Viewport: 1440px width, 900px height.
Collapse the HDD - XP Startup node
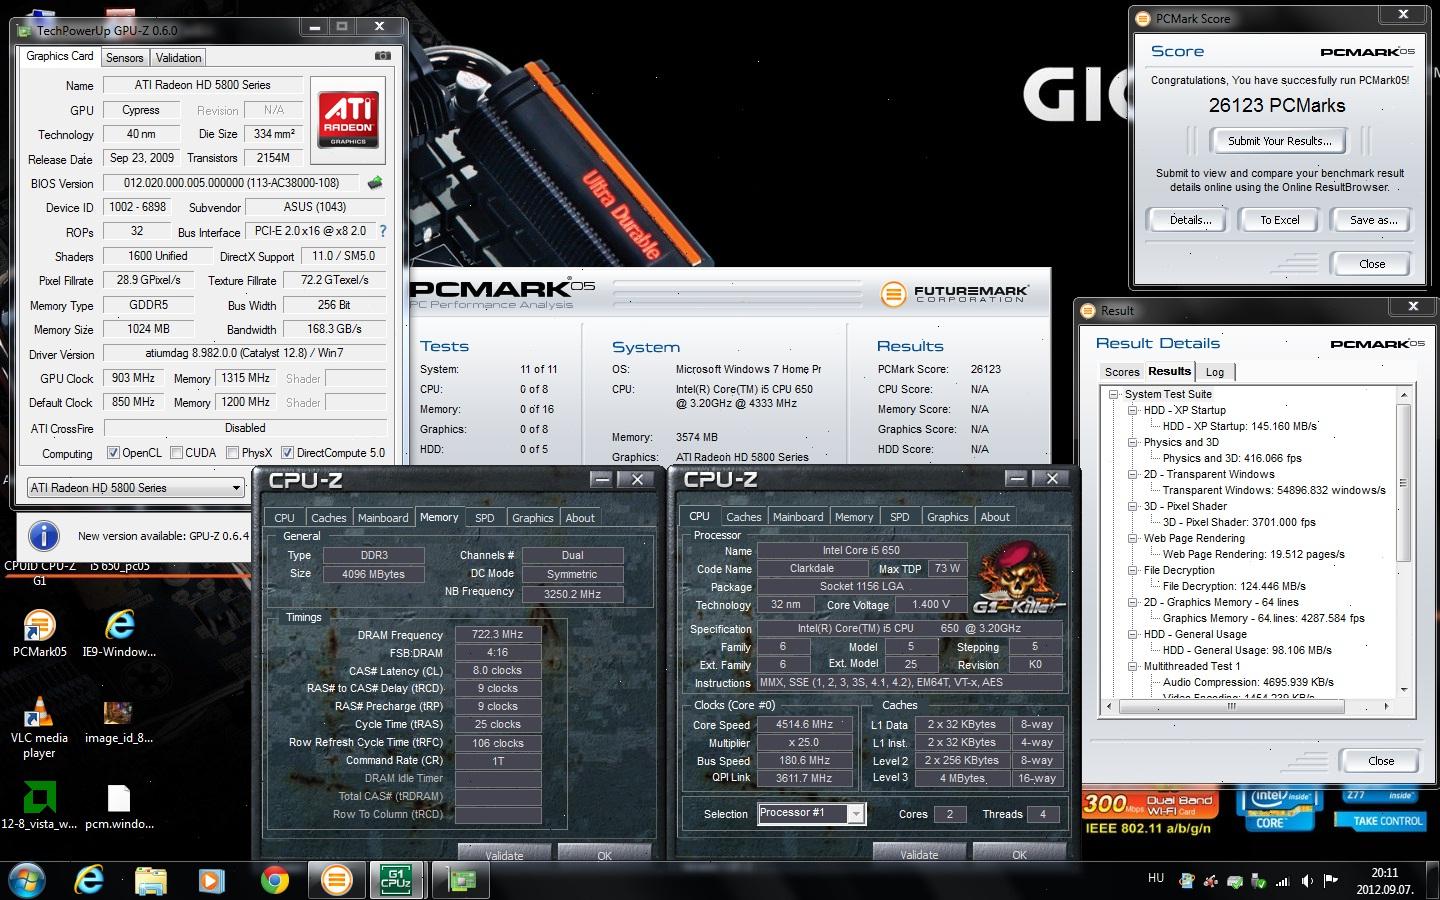tap(1133, 410)
